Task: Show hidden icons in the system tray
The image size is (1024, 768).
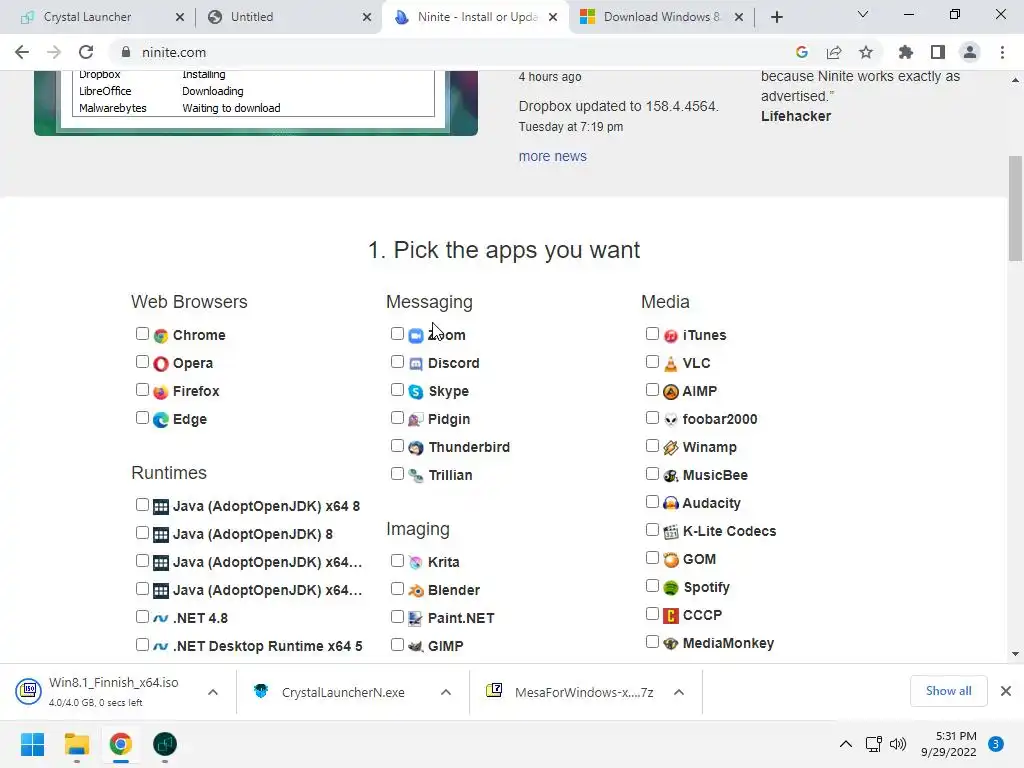Action: tap(846, 744)
